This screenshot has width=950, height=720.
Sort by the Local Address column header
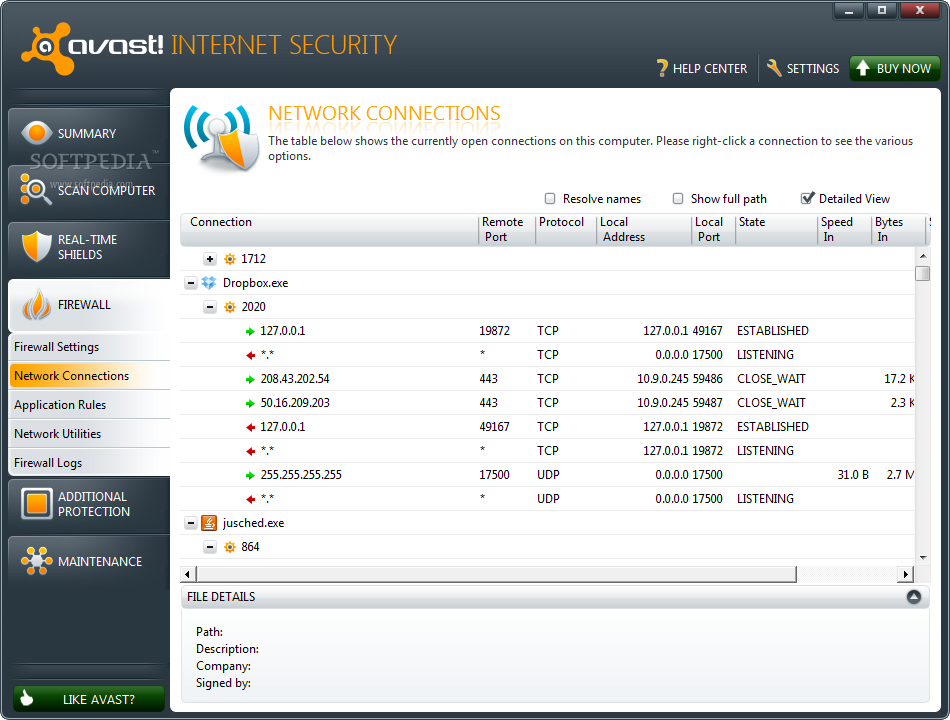(x=643, y=230)
